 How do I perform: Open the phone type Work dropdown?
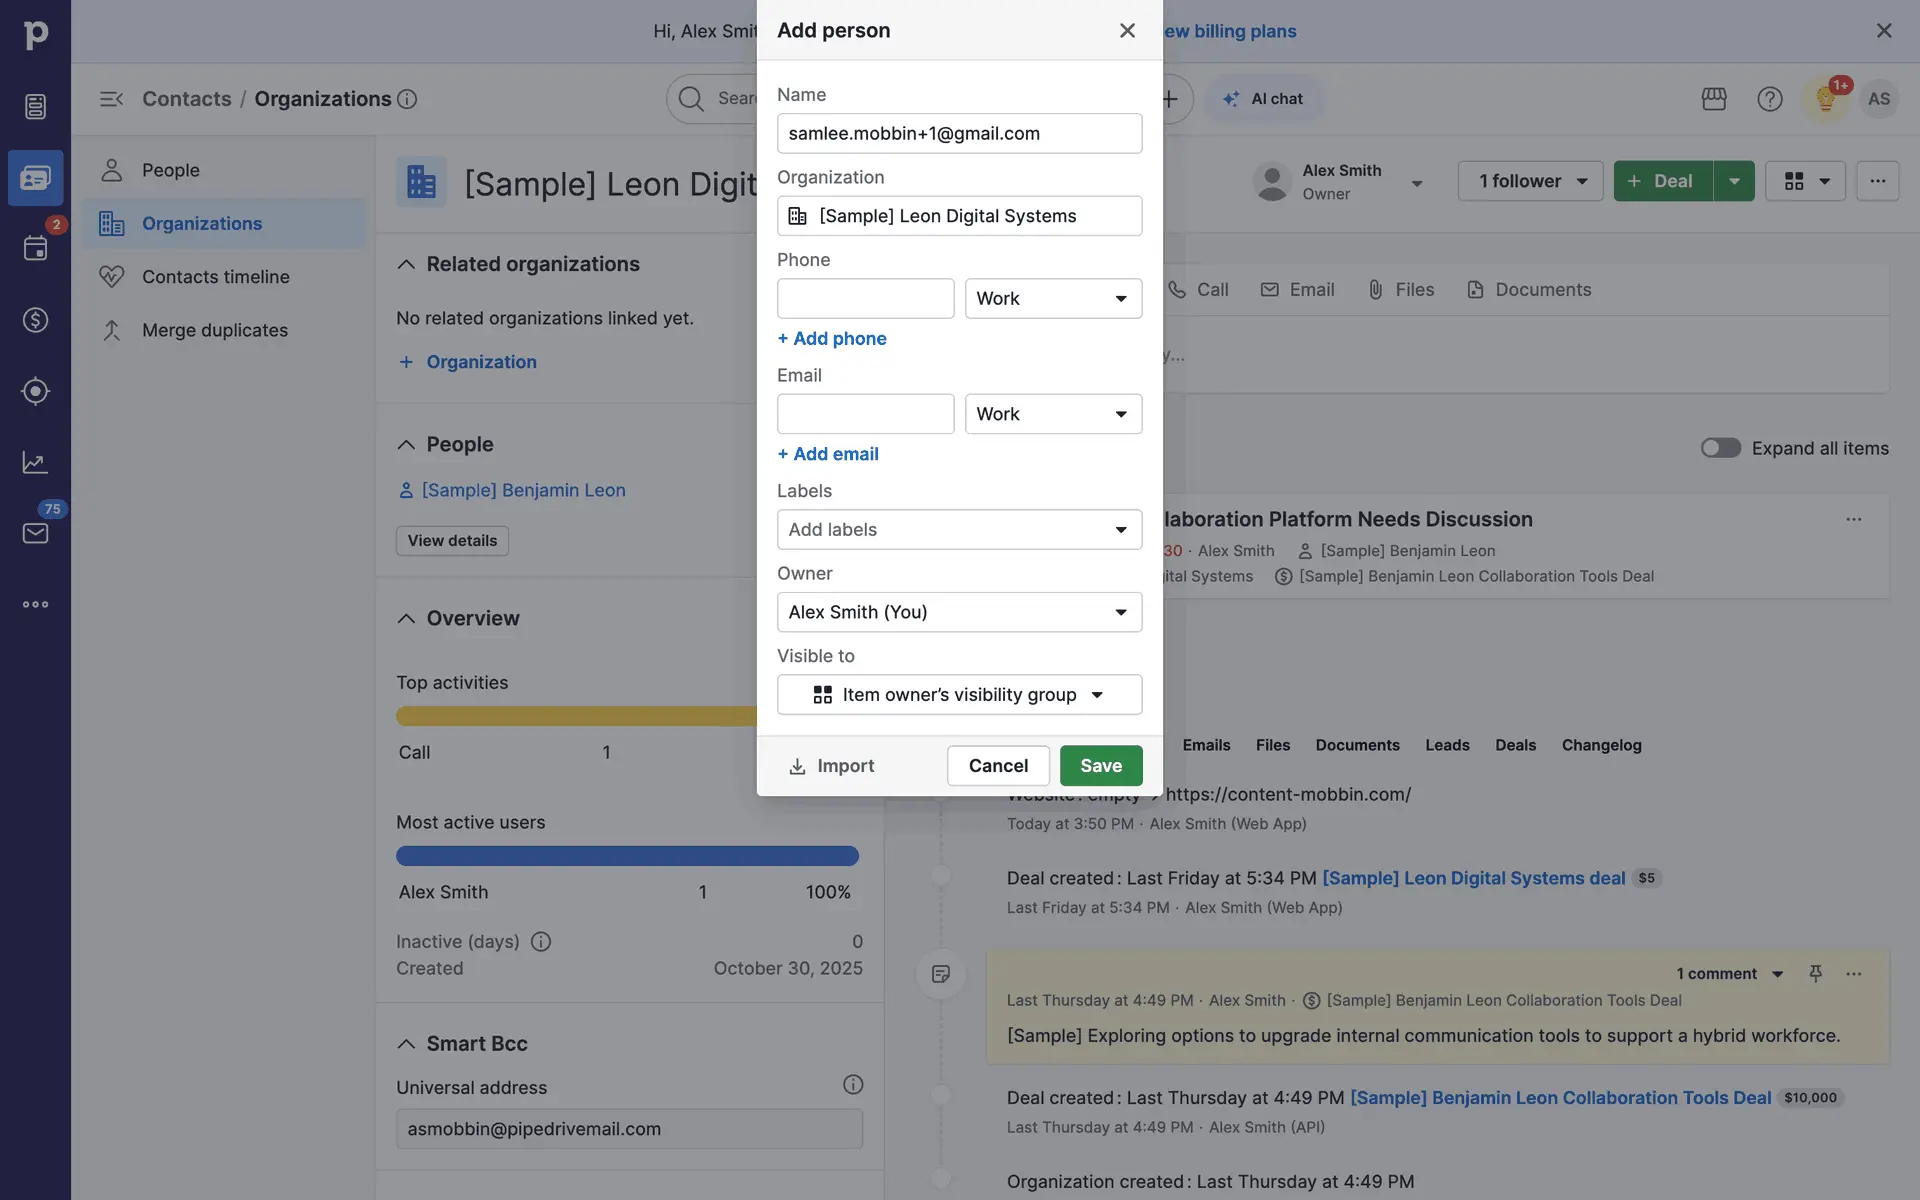click(x=1052, y=299)
